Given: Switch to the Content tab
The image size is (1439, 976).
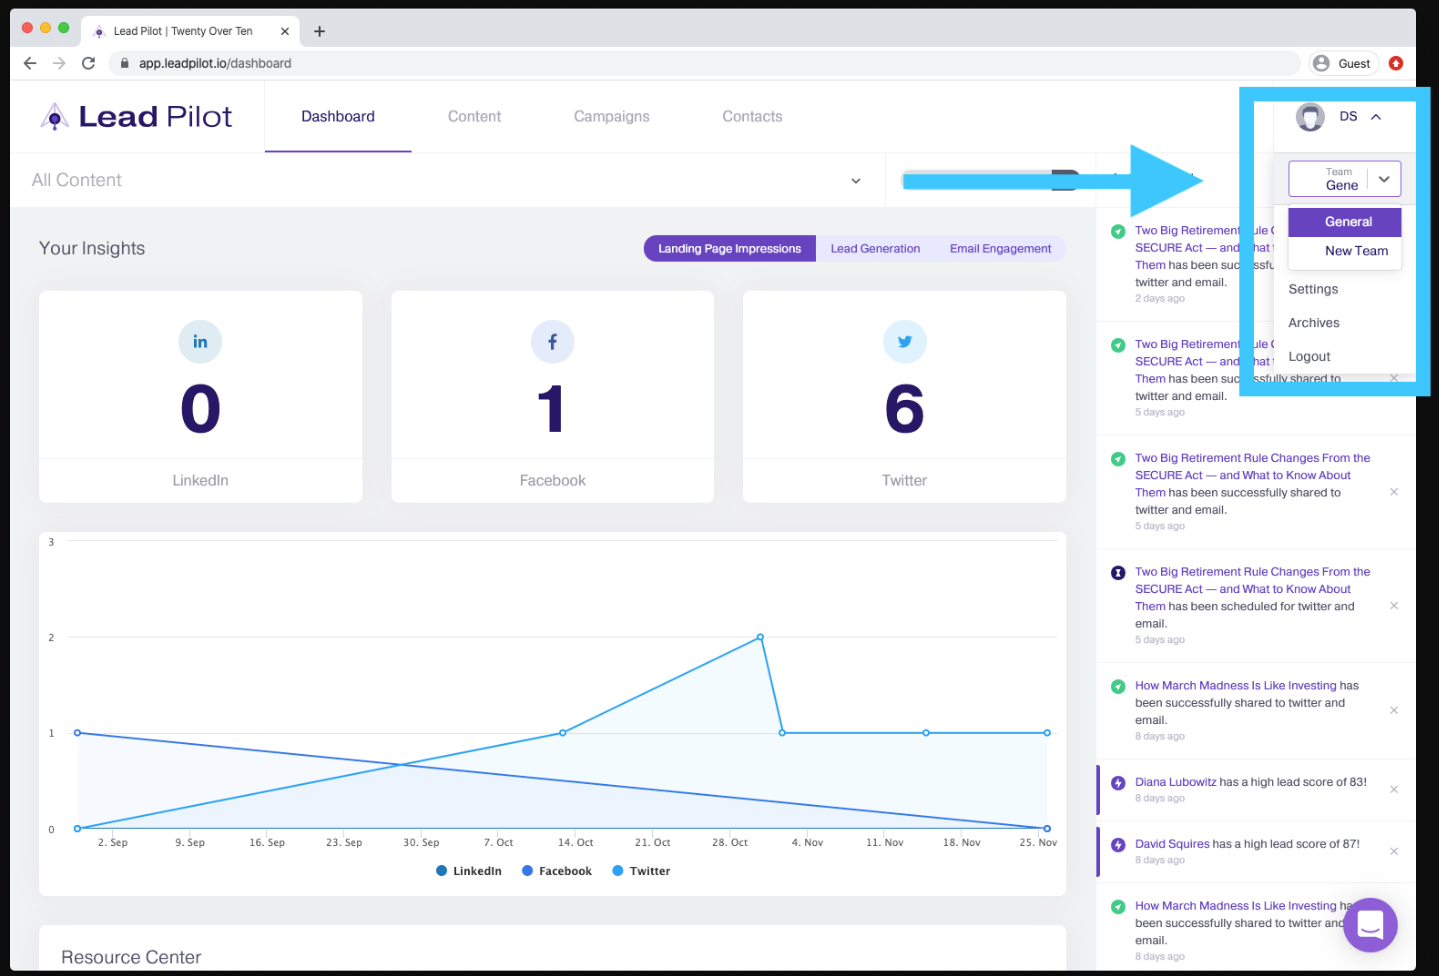Looking at the screenshot, I should (474, 117).
